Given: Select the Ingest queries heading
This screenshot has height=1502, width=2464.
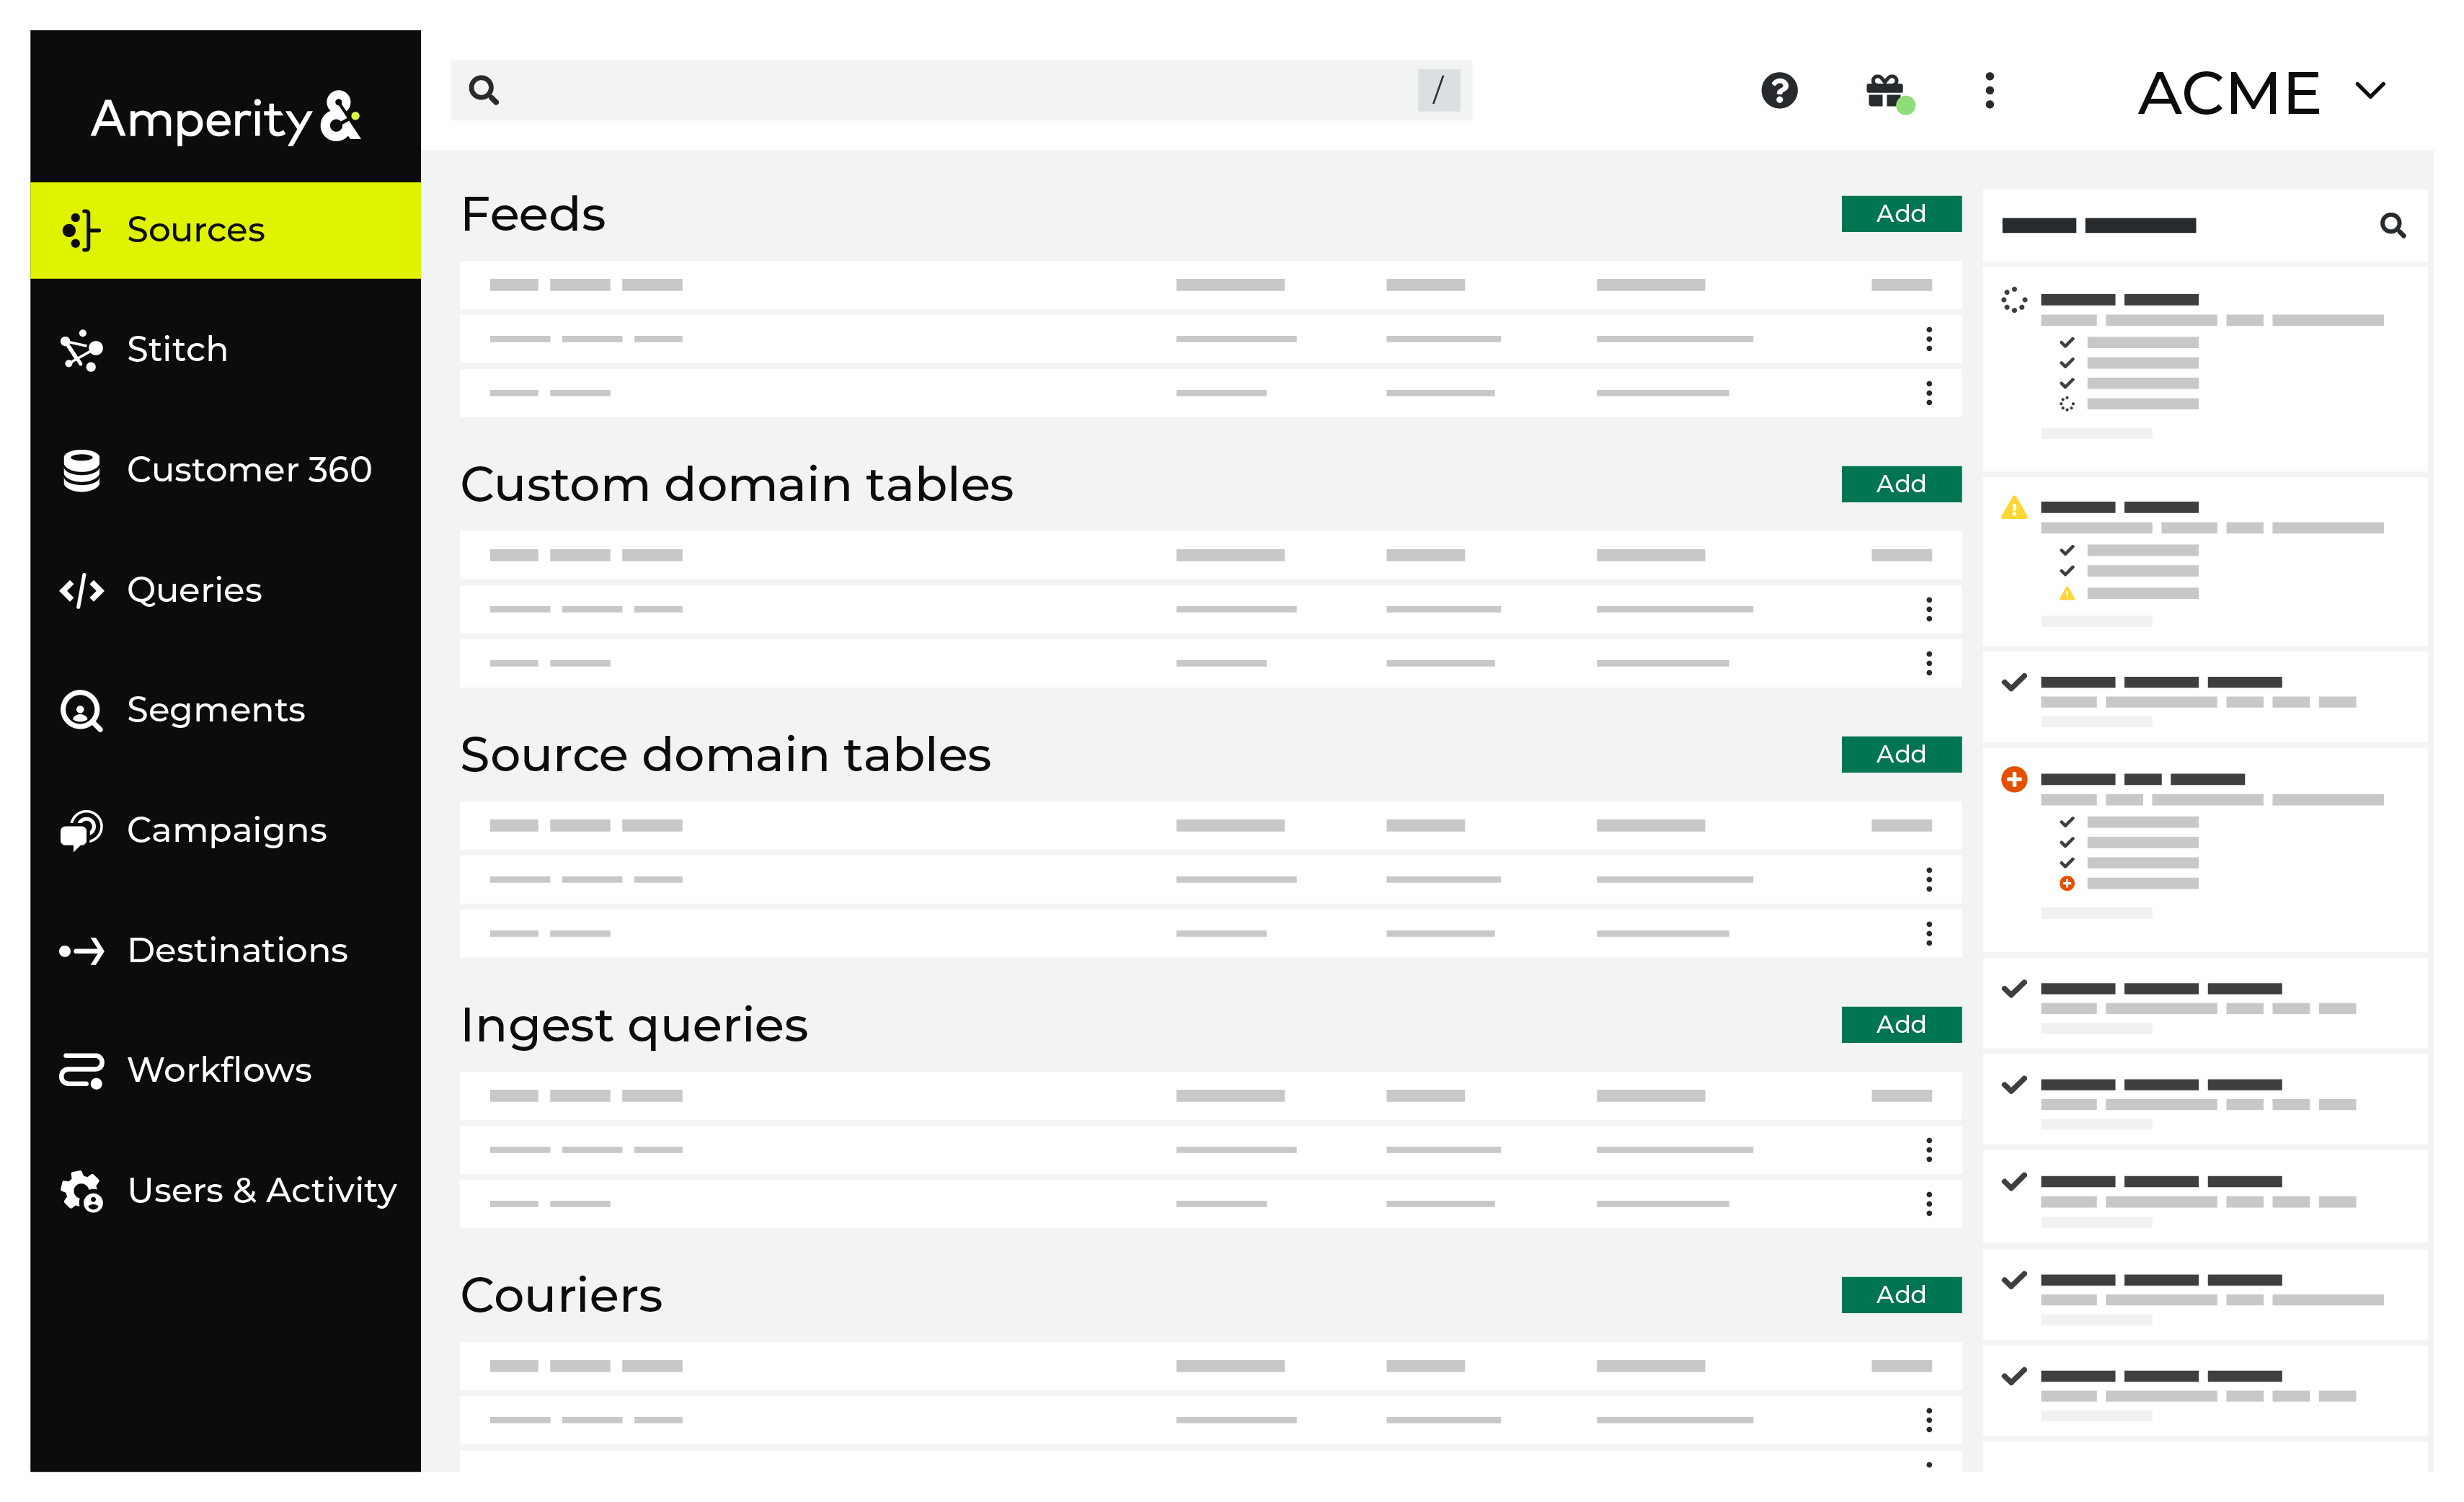Looking at the screenshot, I should click(x=634, y=1027).
